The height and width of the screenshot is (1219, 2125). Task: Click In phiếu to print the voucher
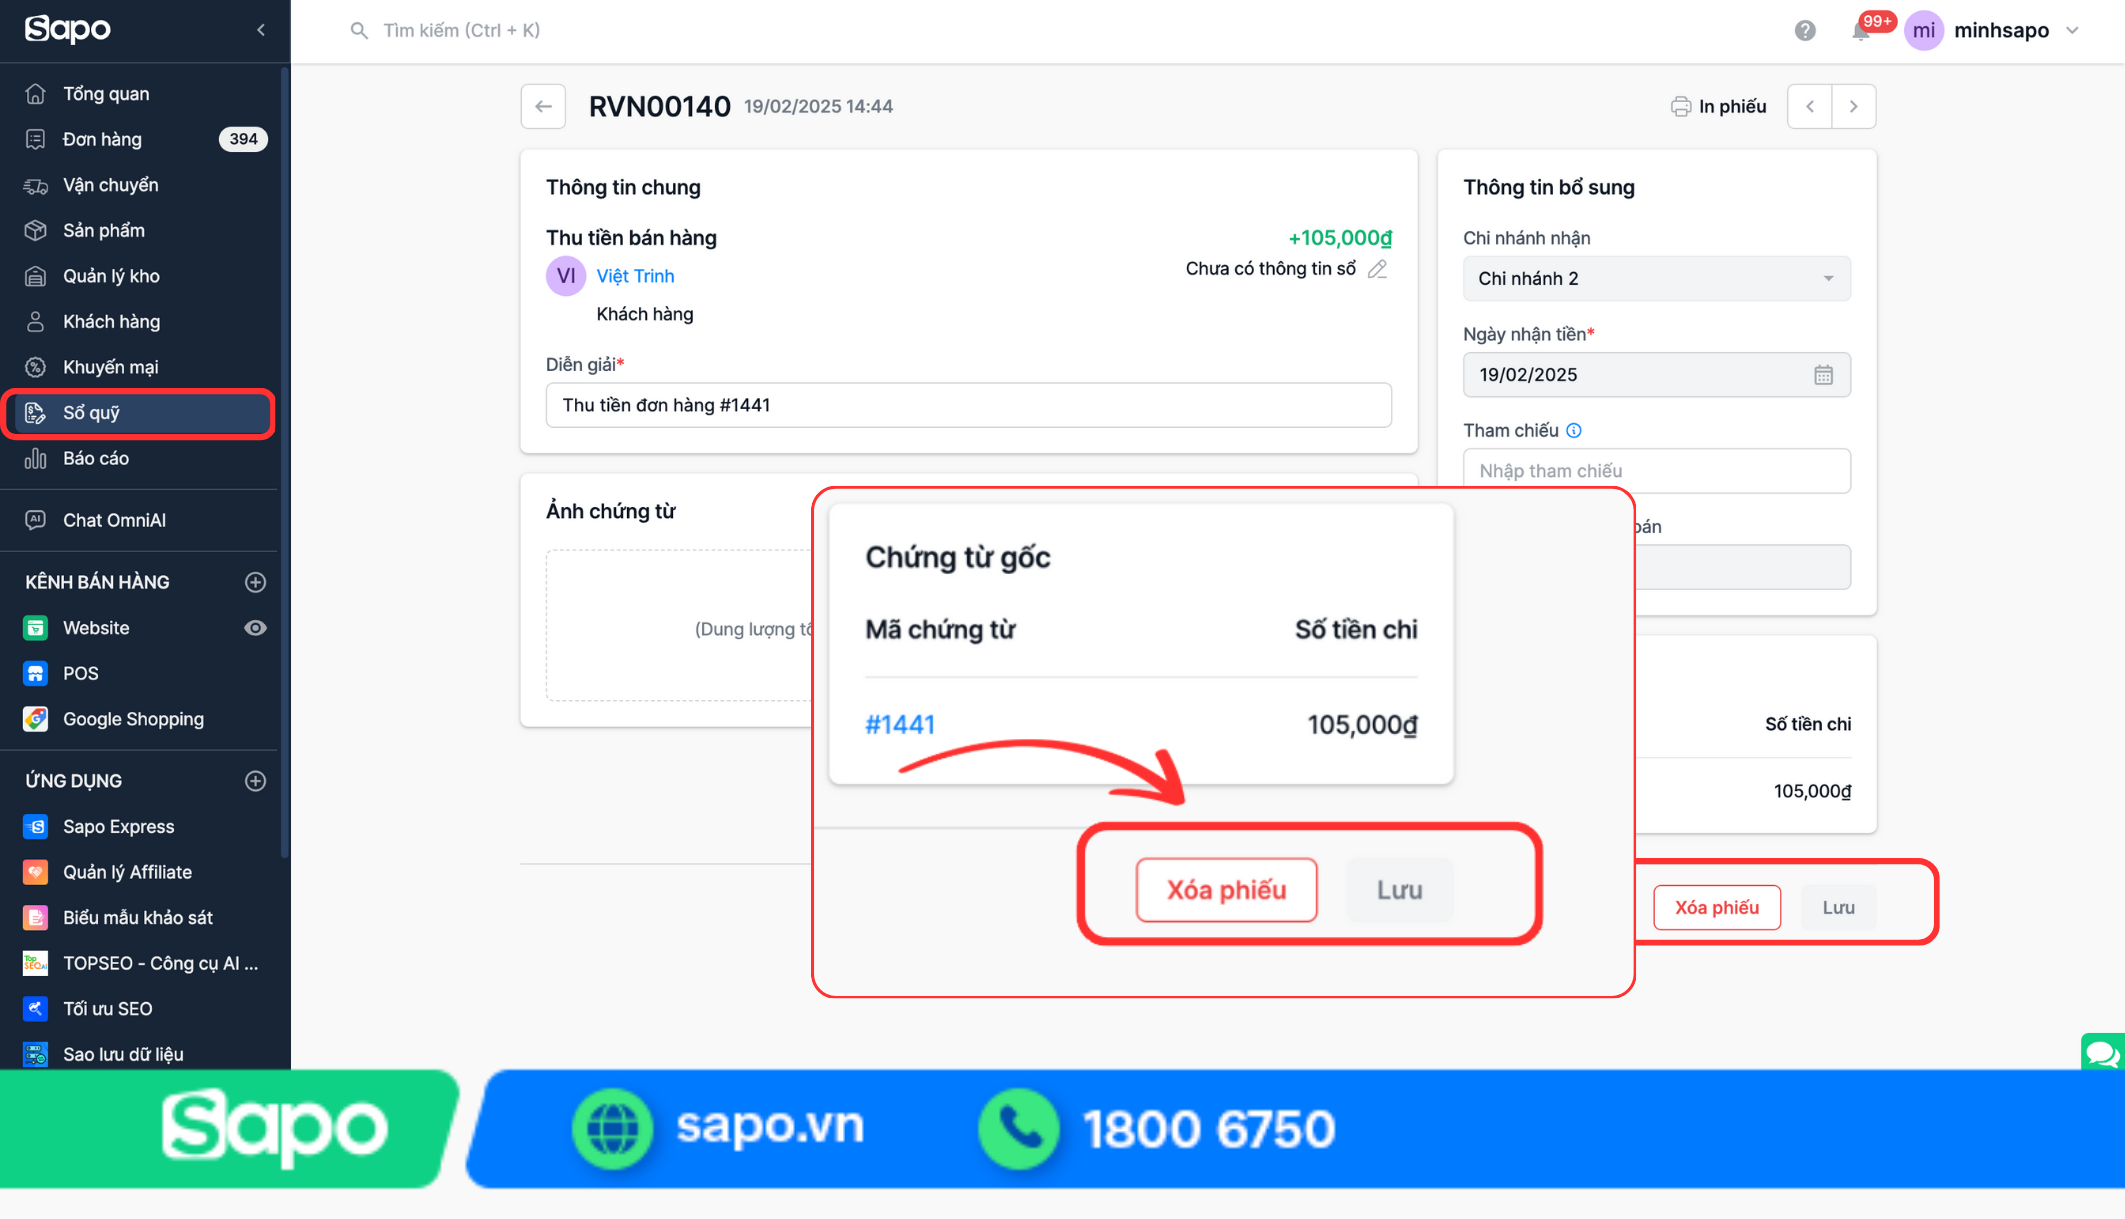coord(1718,106)
